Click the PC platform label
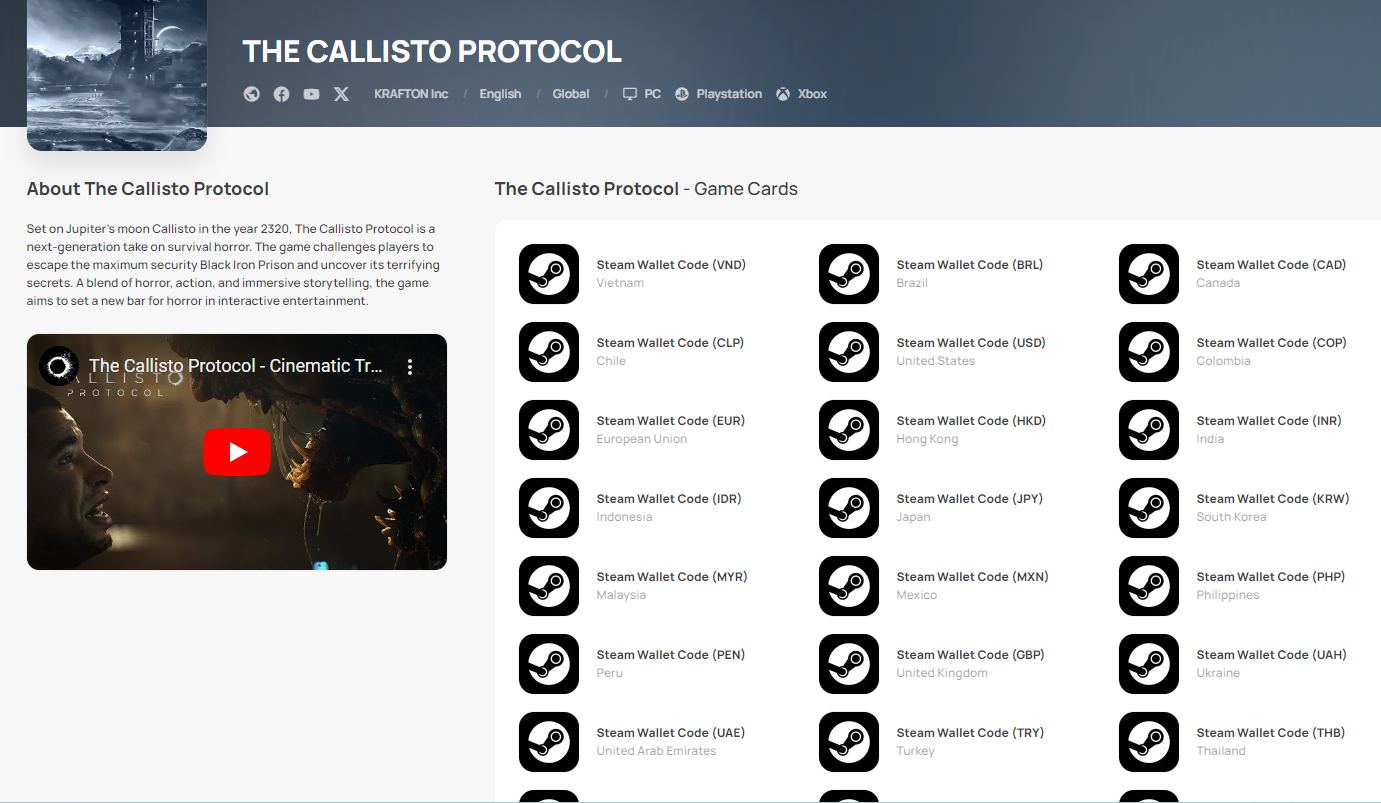 click(x=652, y=94)
